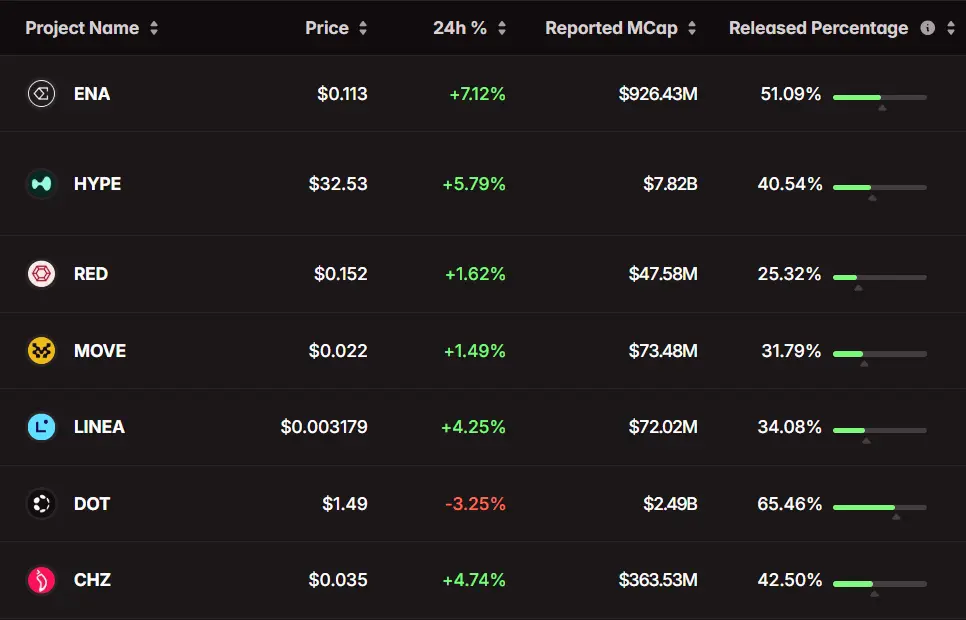
Task: Click ENA released percentage progress bar
Action: tap(879, 97)
